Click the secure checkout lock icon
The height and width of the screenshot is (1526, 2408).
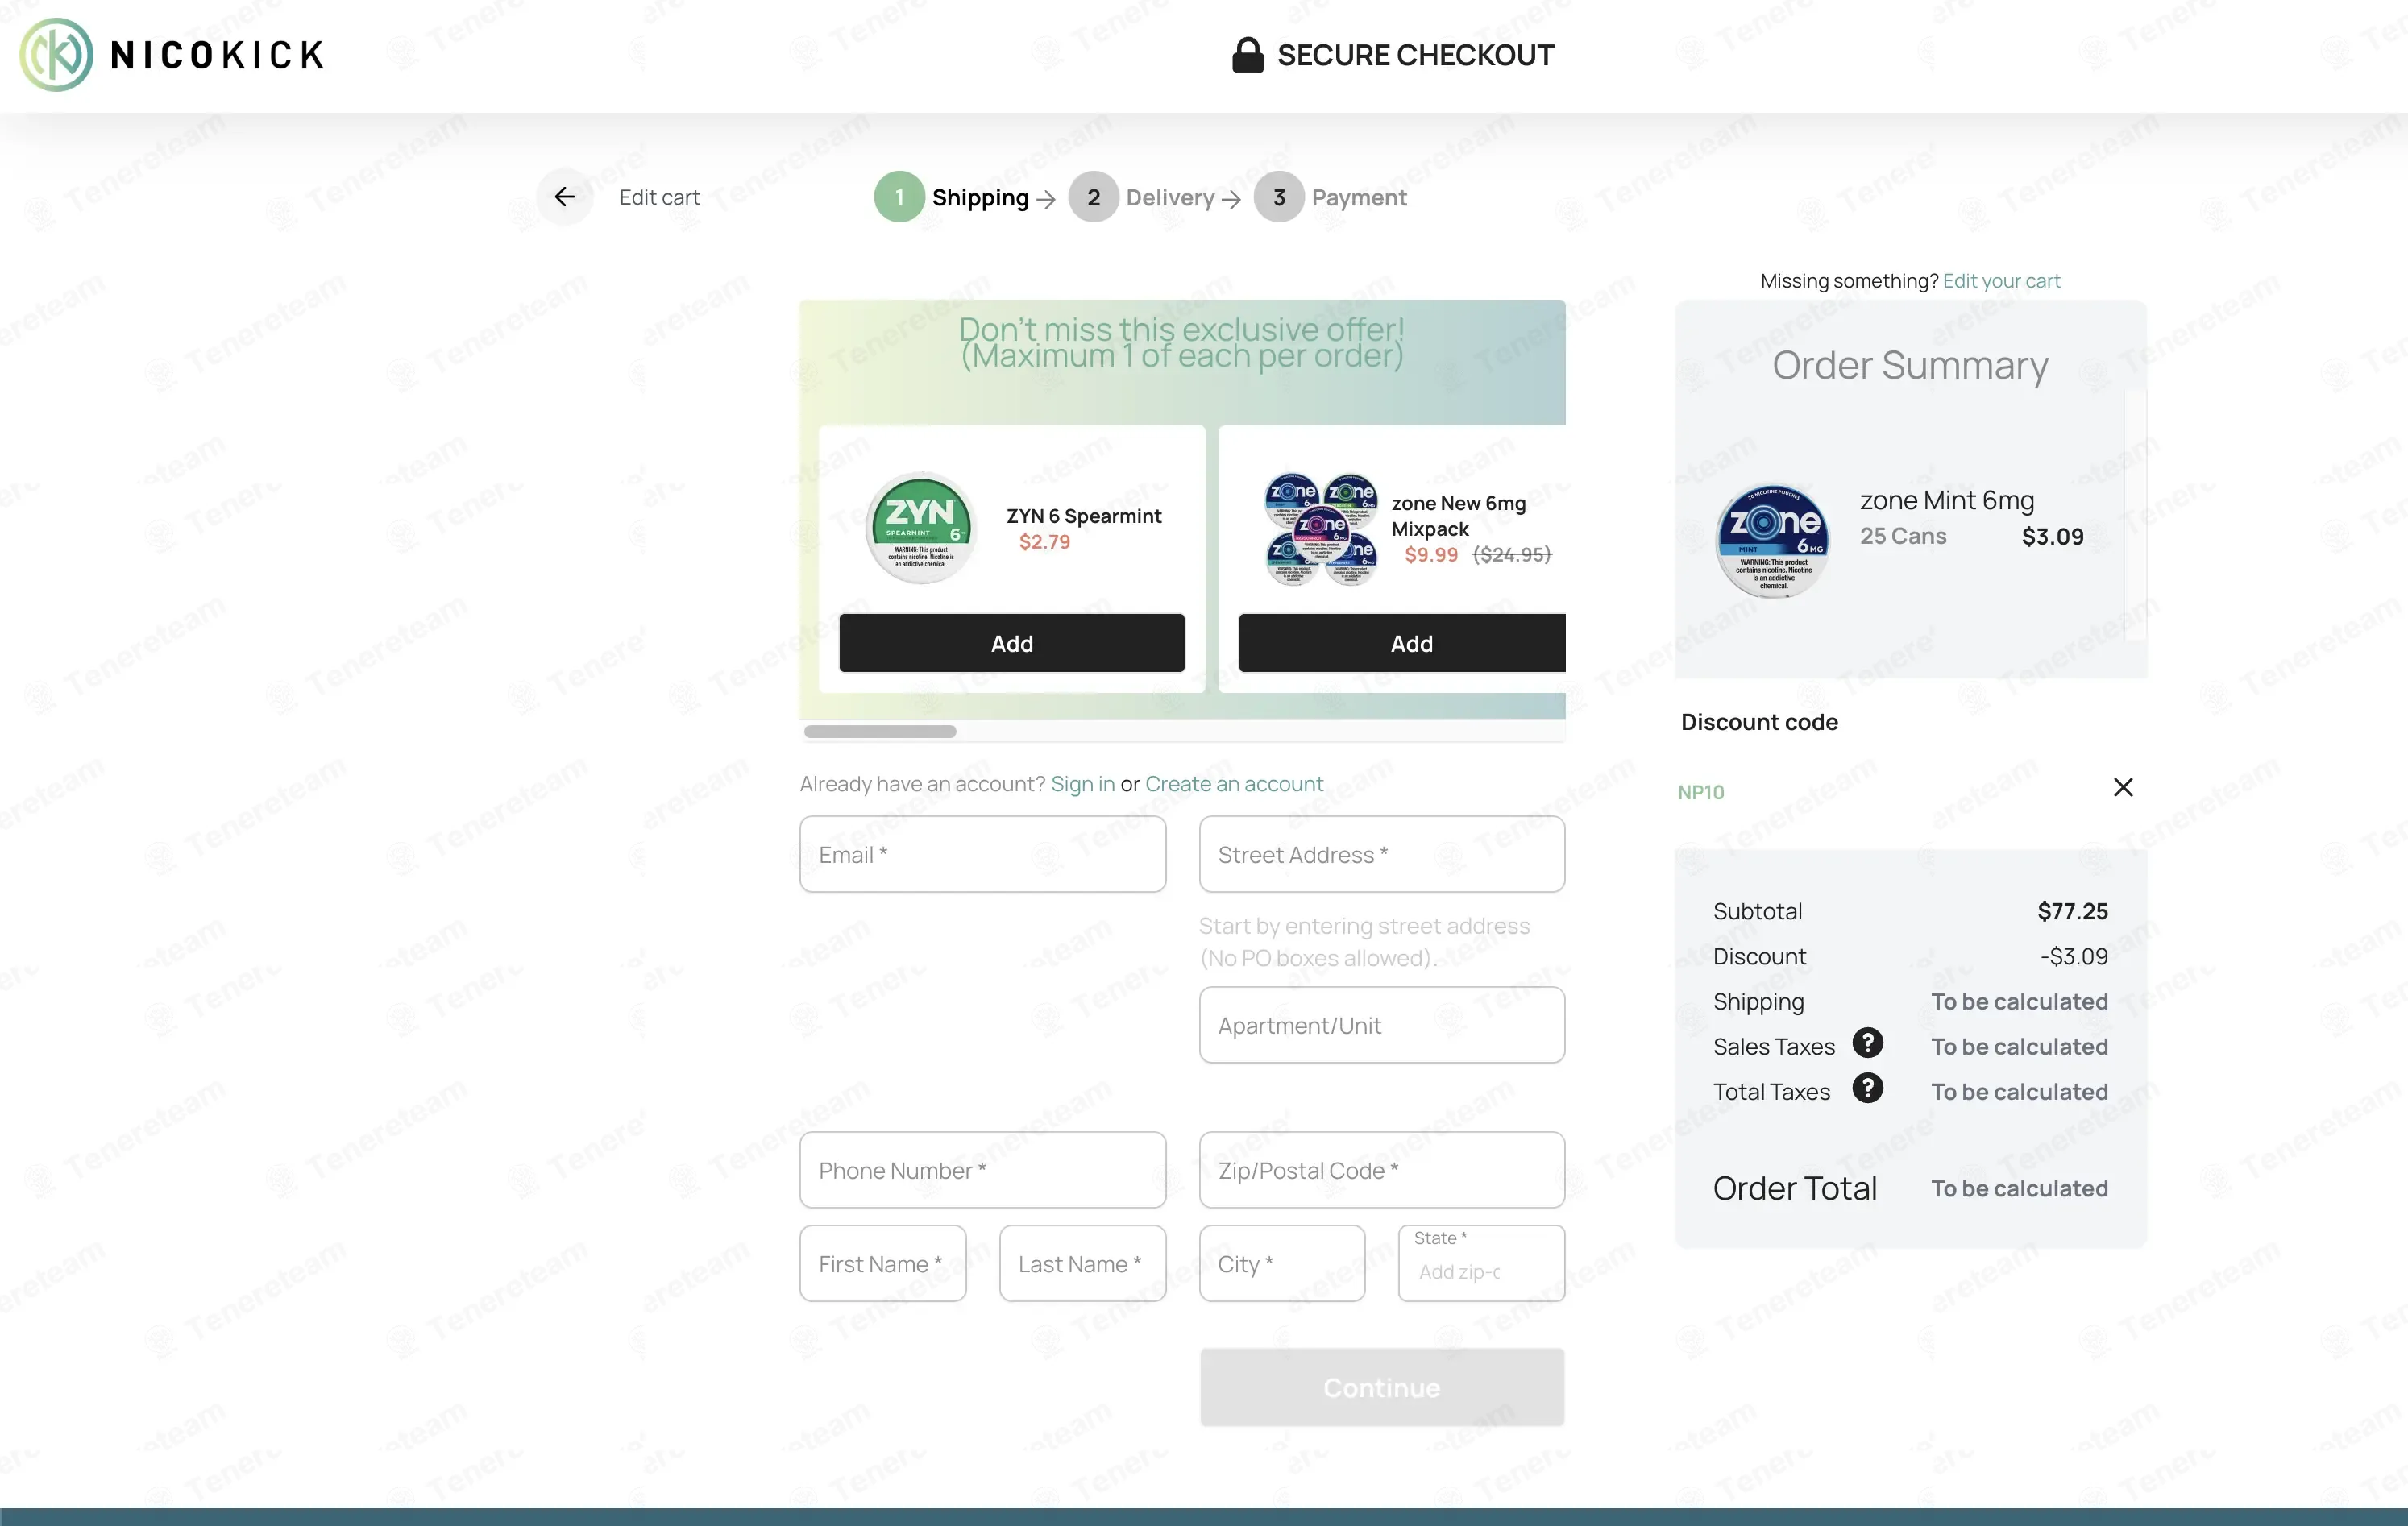(x=1247, y=54)
